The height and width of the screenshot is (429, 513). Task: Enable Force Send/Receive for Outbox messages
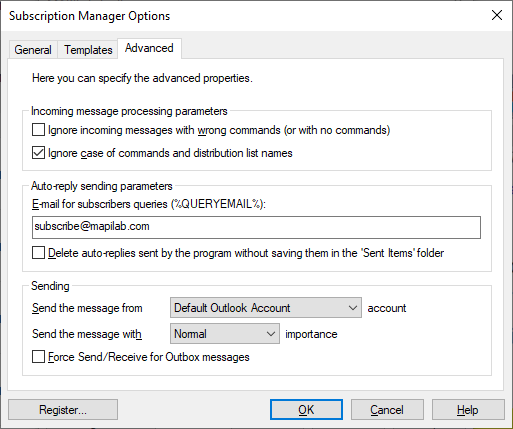tap(38, 357)
